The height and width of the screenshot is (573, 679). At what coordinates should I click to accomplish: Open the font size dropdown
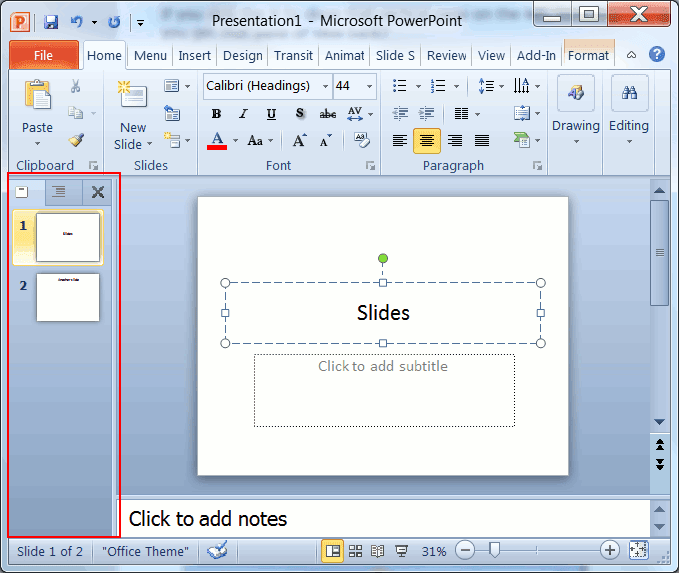pos(369,86)
